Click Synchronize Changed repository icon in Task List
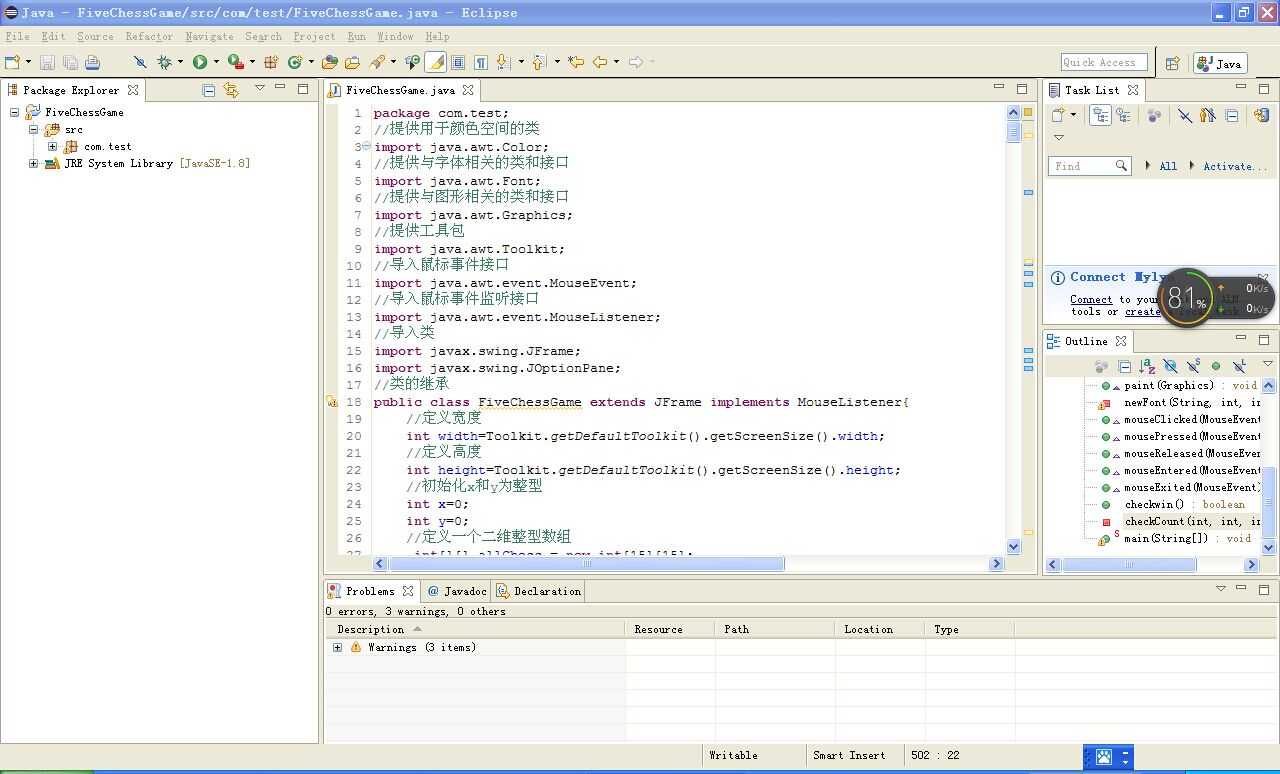The height and width of the screenshot is (774, 1280). tap(1261, 115)
